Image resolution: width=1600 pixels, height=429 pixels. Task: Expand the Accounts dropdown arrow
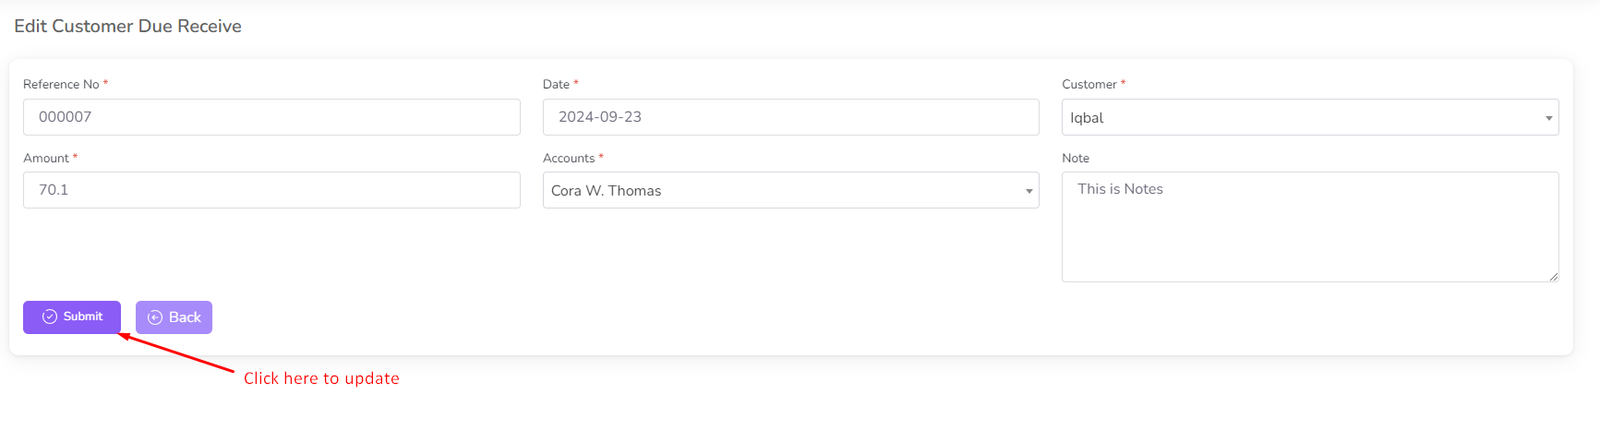1029,191
